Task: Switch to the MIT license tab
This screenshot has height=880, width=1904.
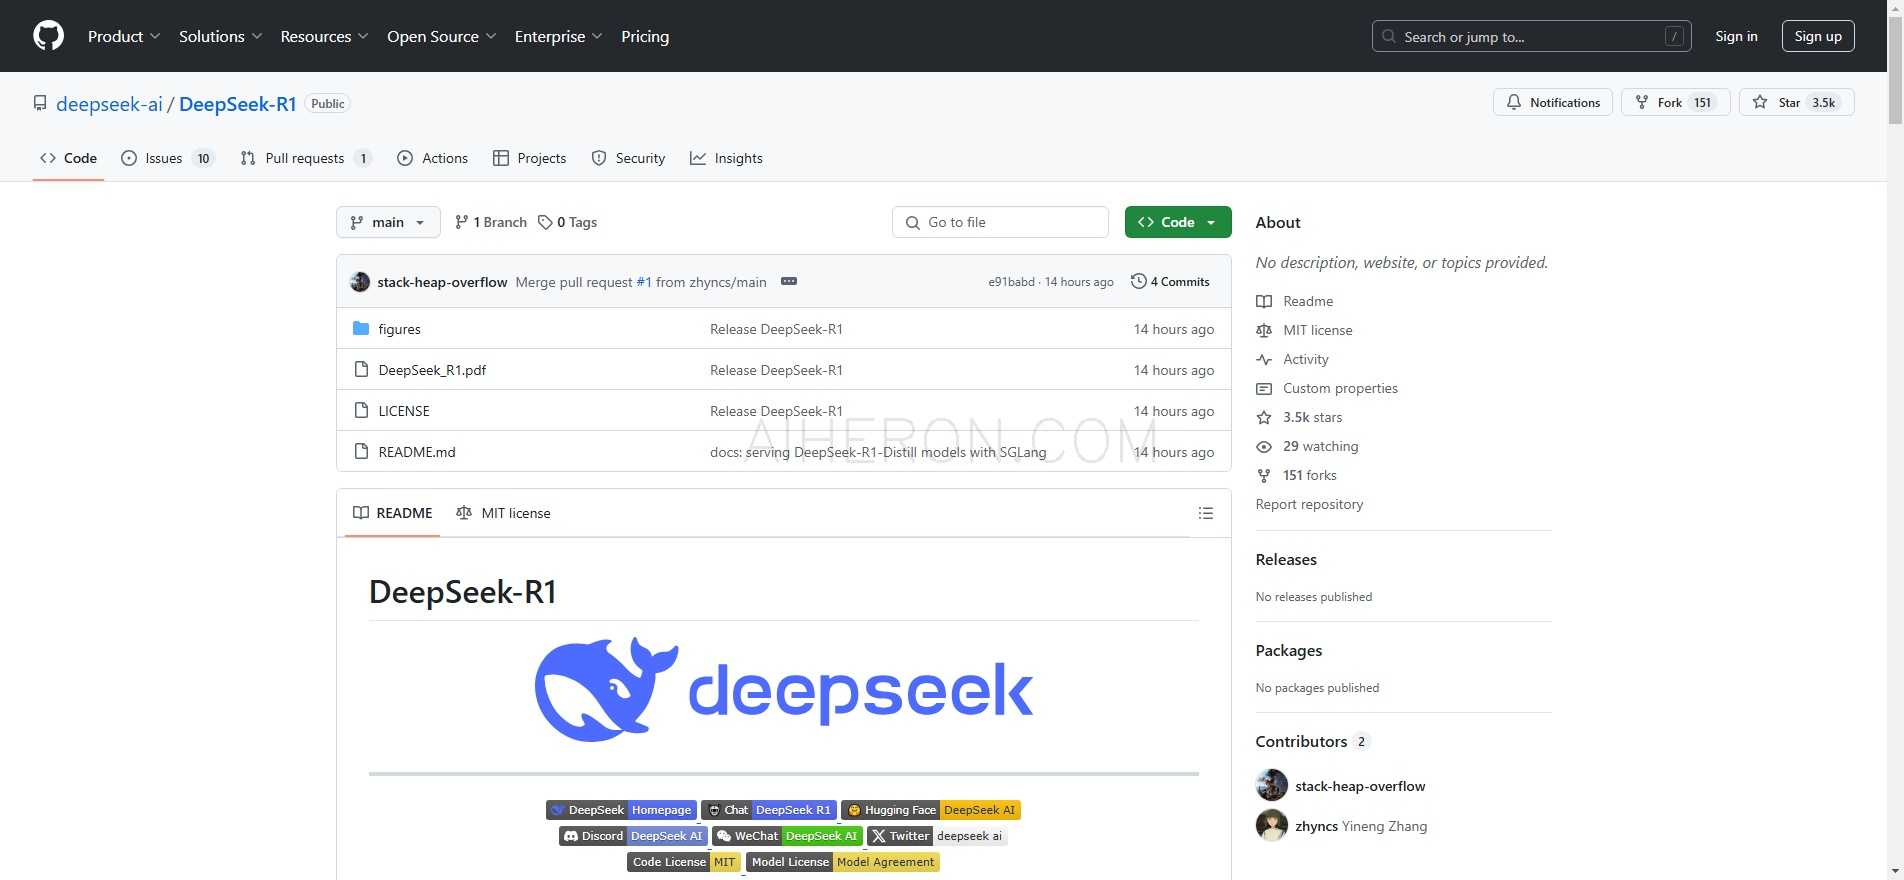Action: [503, 513]
